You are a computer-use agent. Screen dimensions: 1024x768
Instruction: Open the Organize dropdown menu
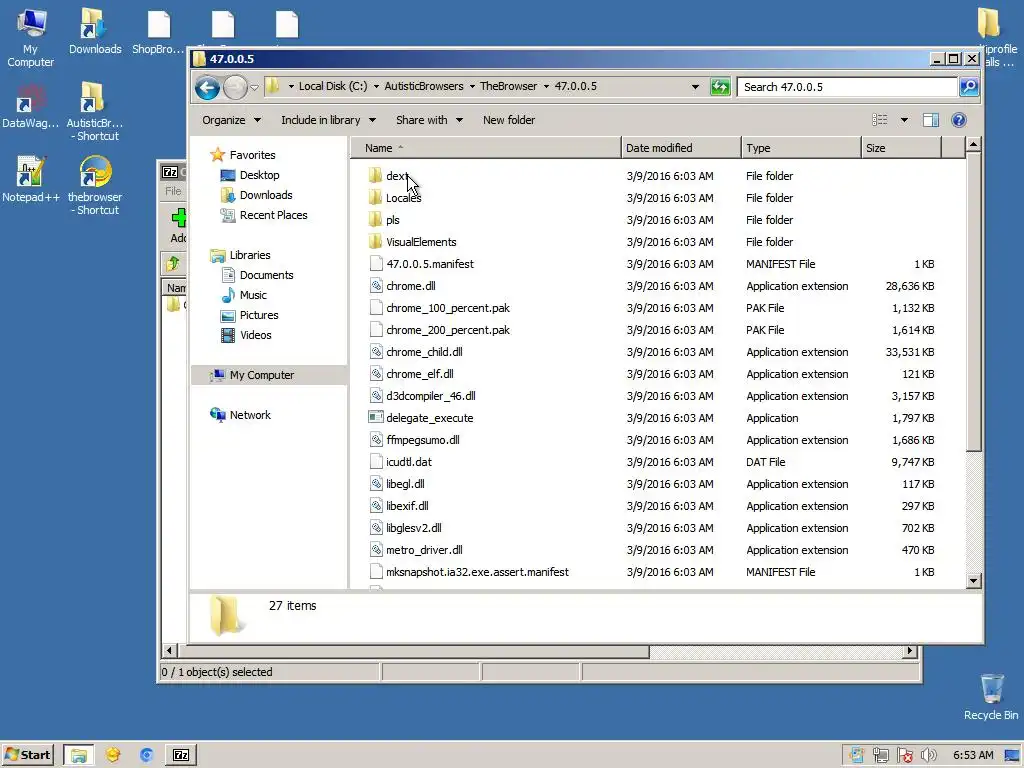[x=231, y=120]
